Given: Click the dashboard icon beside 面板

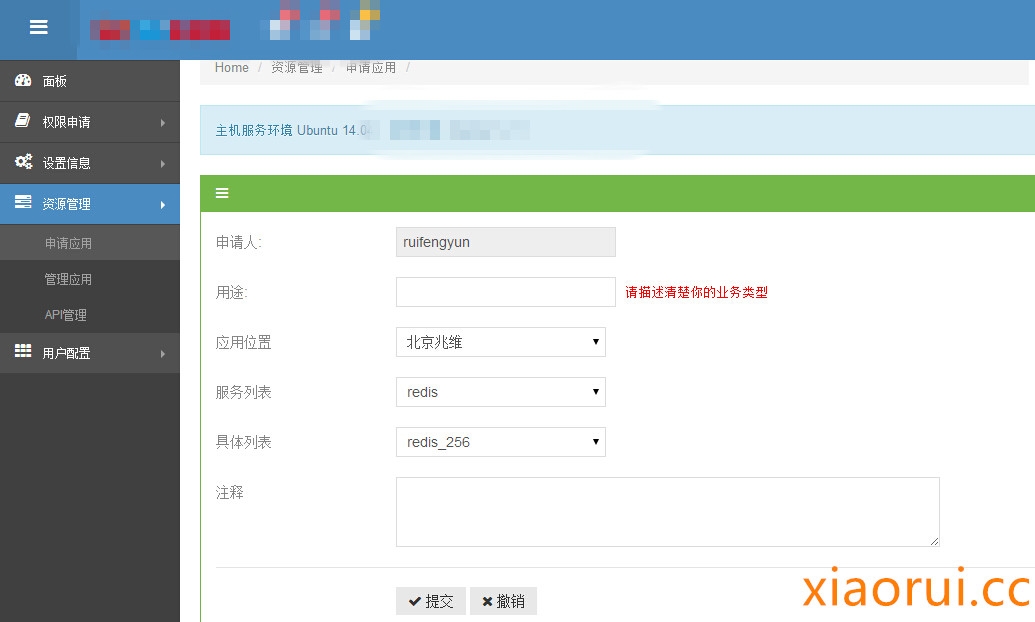Looking at the screenshot, I should click(x=23, y=80).
